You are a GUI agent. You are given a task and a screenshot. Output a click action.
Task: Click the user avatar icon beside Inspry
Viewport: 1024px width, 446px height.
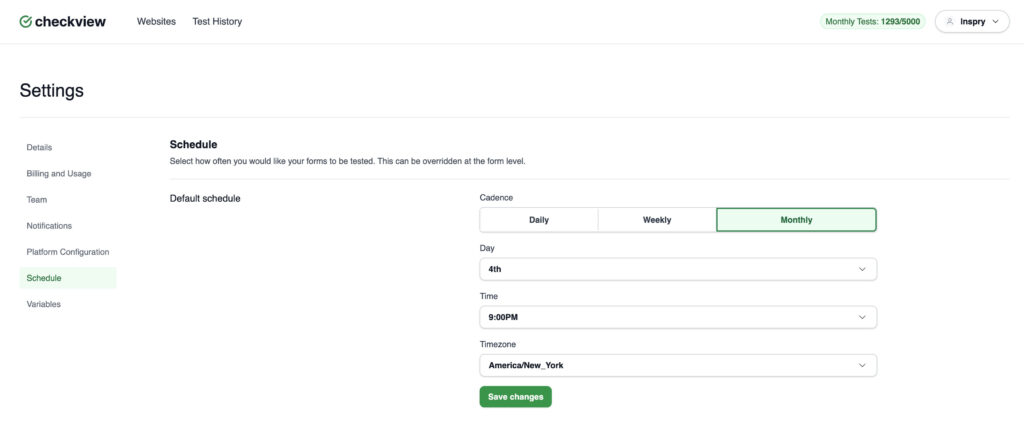click(949, 21)
